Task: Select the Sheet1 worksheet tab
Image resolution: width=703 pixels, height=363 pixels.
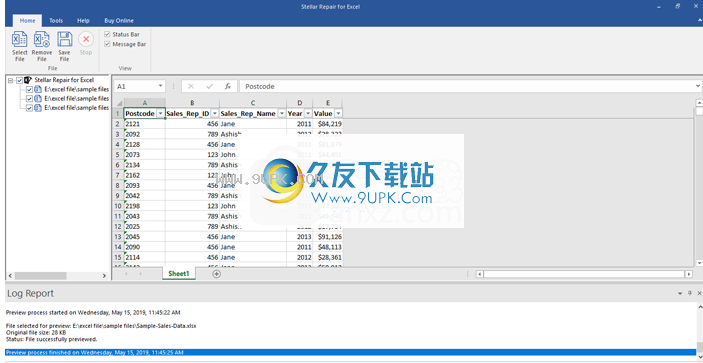Action: [x=179, y=273]
